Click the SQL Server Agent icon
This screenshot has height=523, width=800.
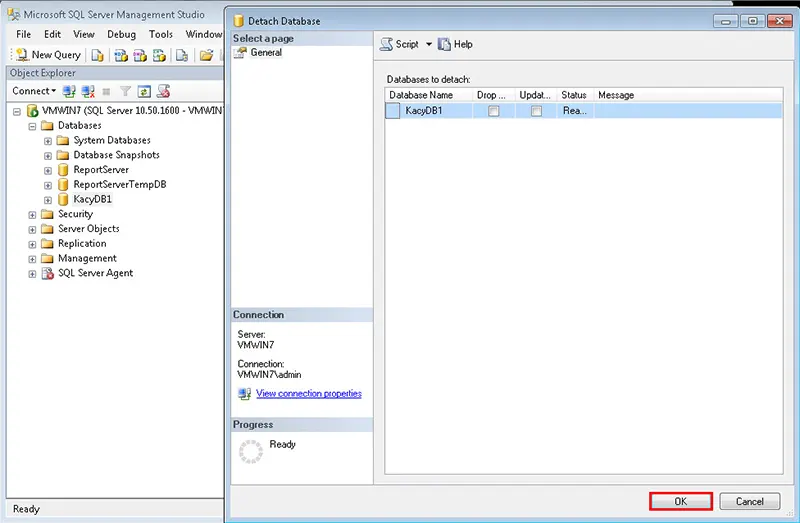pos(47,273)
